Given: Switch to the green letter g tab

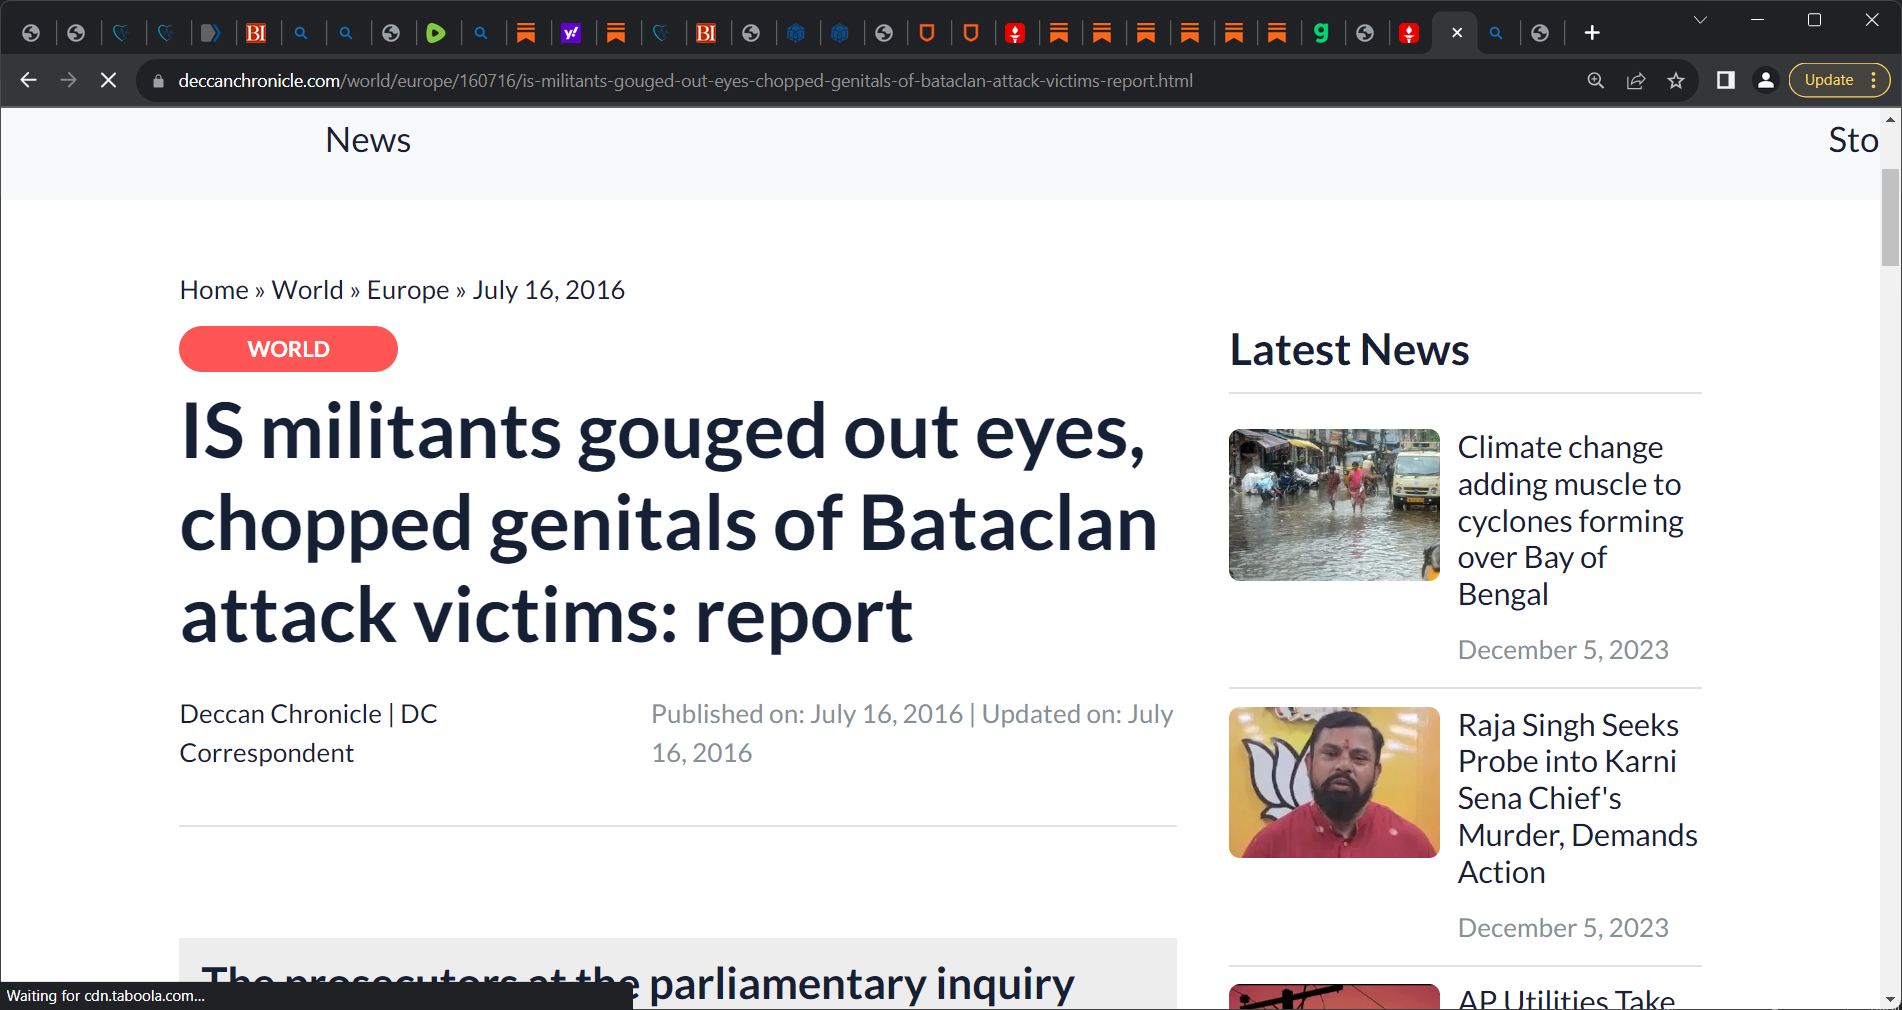Looking at the screenshot, I should point(1321,33).
